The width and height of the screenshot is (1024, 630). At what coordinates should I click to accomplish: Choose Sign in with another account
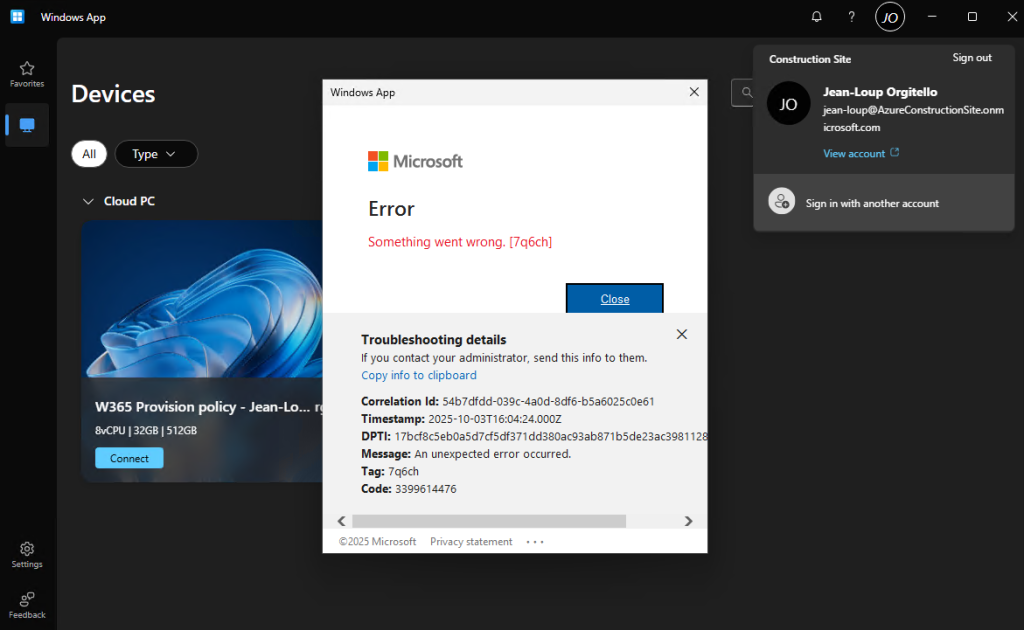(x=872, y=203)
